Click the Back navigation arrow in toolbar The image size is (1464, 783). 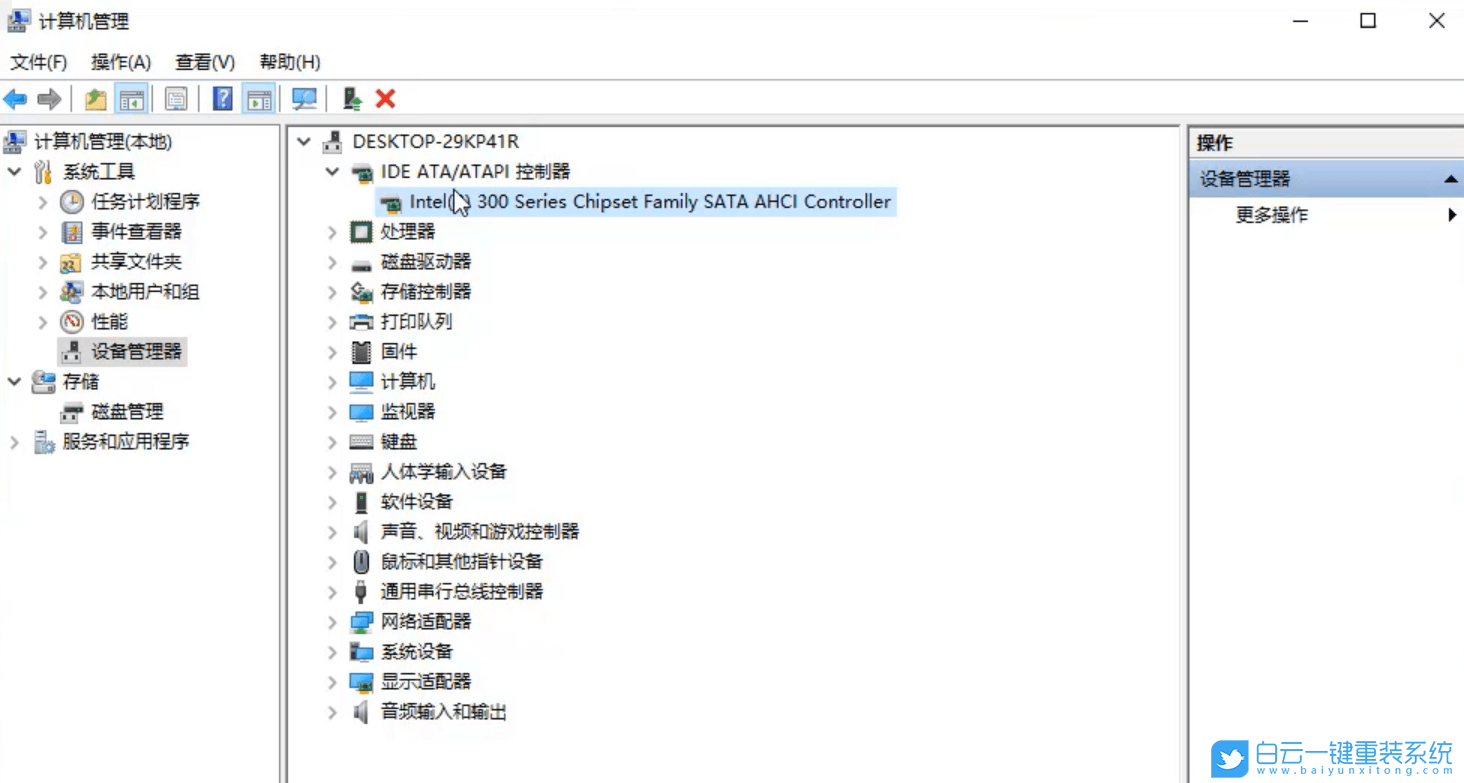coord(15,98)
